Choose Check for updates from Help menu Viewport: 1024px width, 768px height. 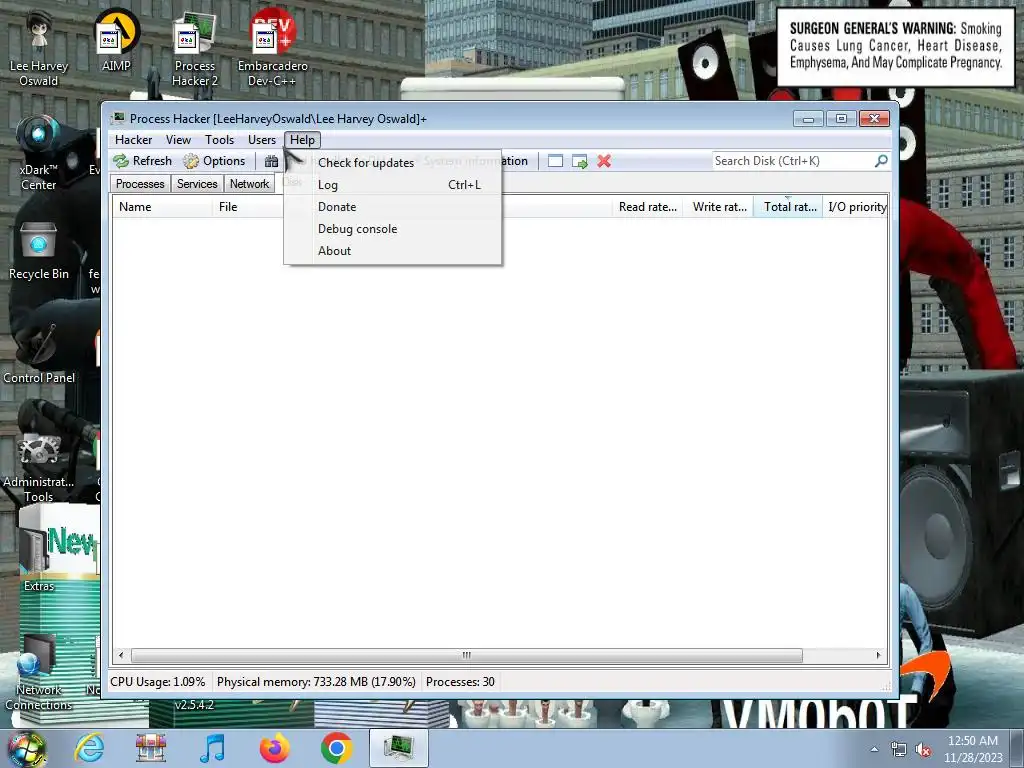(x=392, y=163)
